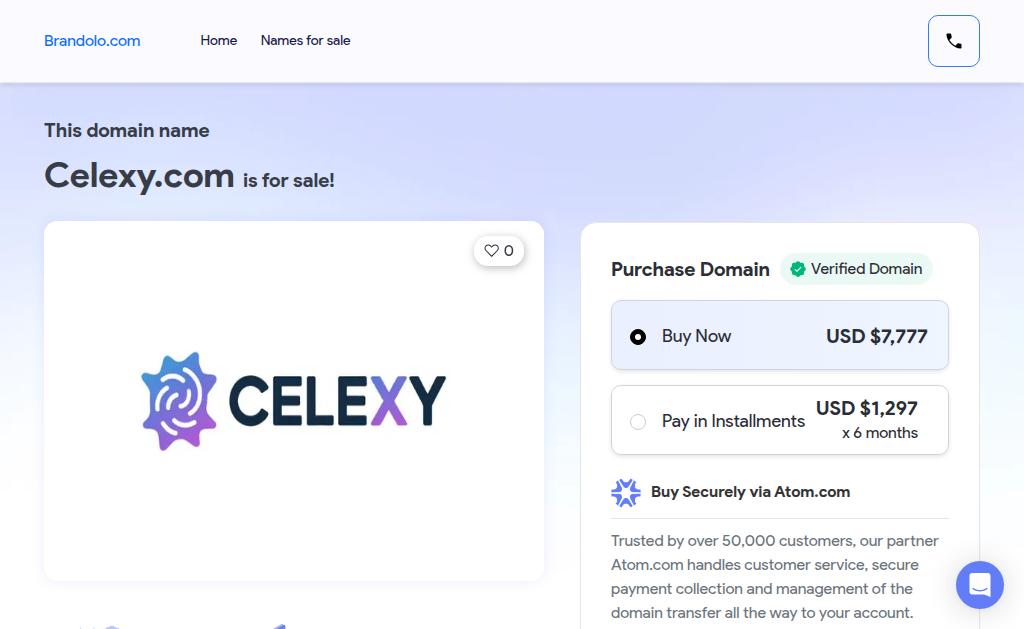The height and width of the screenshot is (629, 1024).
Task: Go to the Home menu item
Action: tap(218, 41)
